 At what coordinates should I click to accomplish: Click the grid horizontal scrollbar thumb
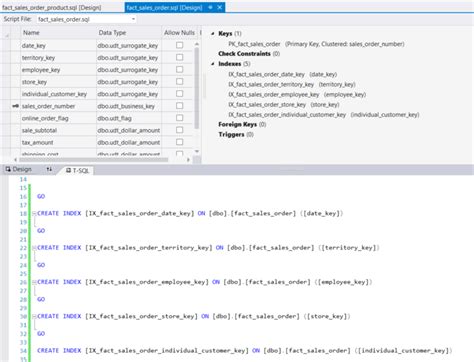tap(94, 160)
